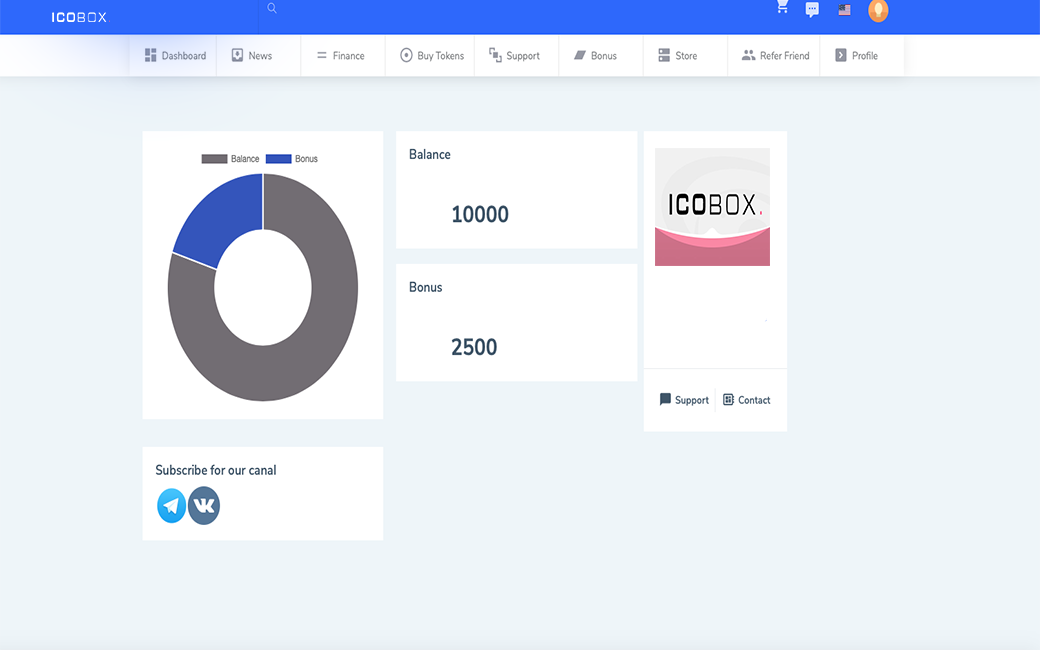Screen dimensions: 1040x650
Task: Open the shopping cart icon
Action: pos(783,7)
